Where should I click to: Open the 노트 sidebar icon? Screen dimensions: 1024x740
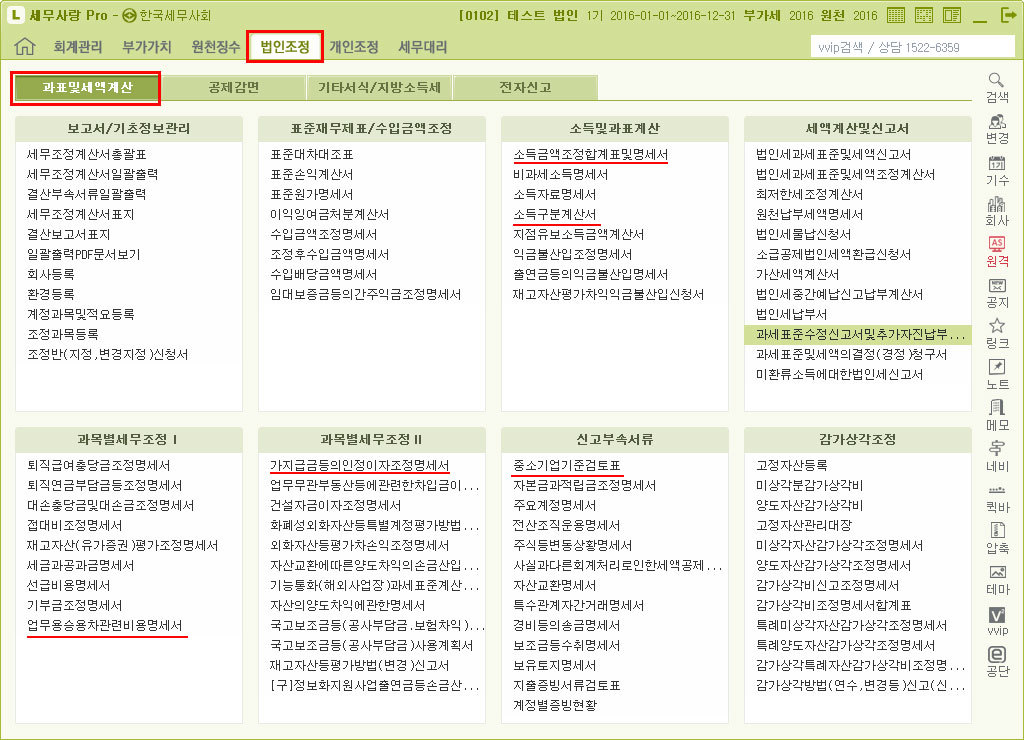(x=997, y=375)
